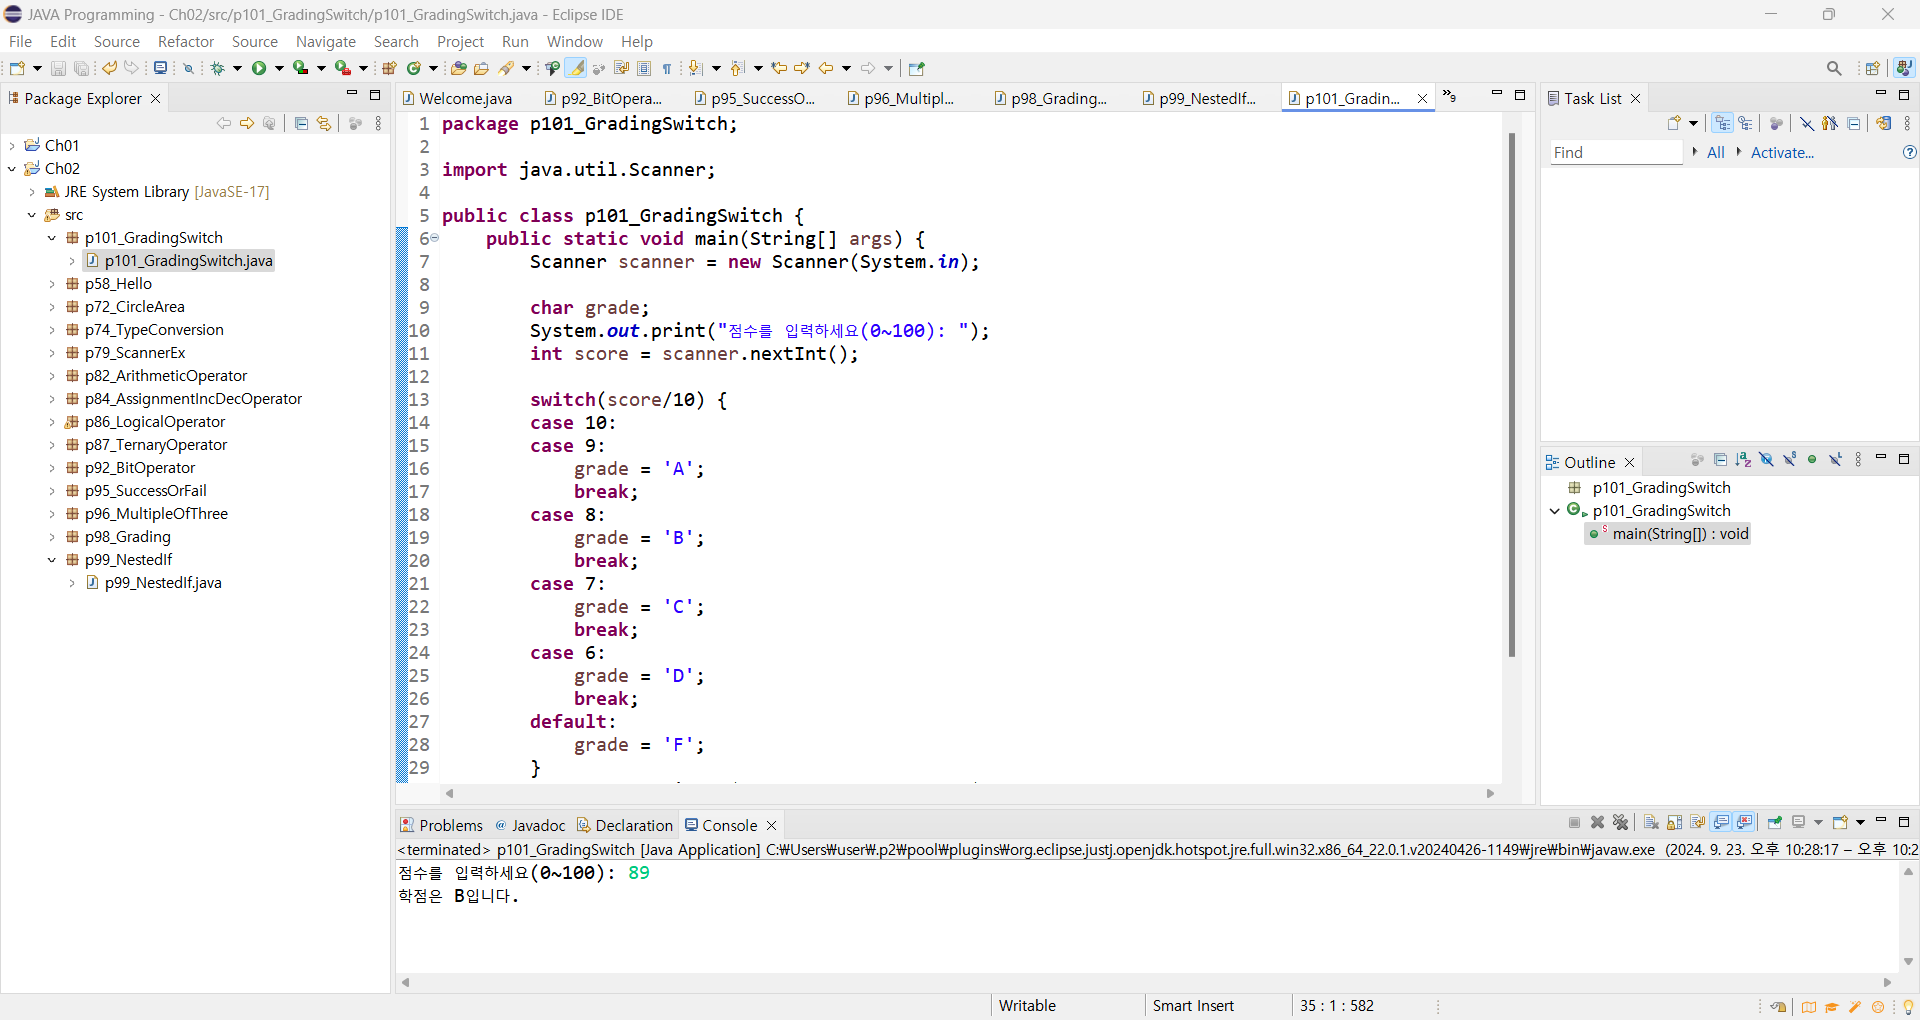
Task: Open New Task dropdown in Task List
Action: pos(1693,123)
